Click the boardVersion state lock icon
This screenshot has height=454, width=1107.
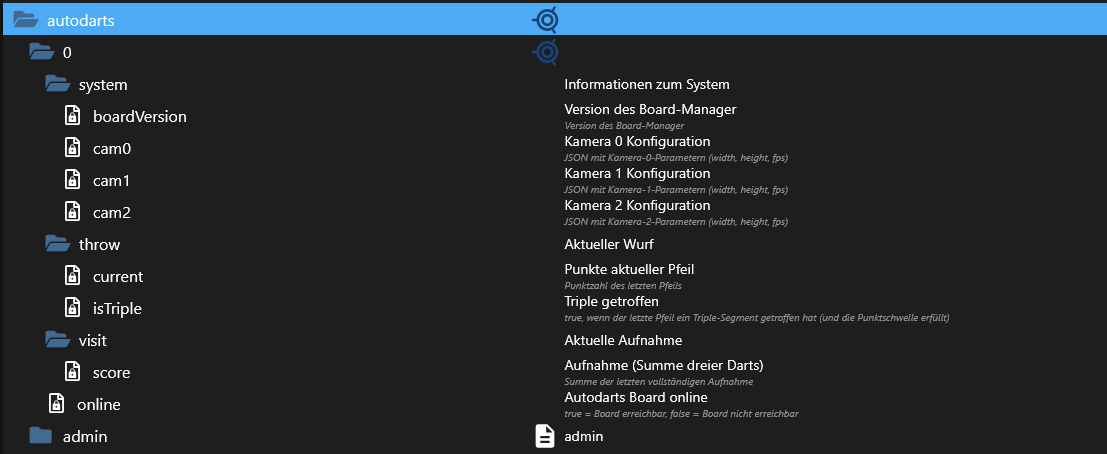pyautogui.click(x=72, y=117)
